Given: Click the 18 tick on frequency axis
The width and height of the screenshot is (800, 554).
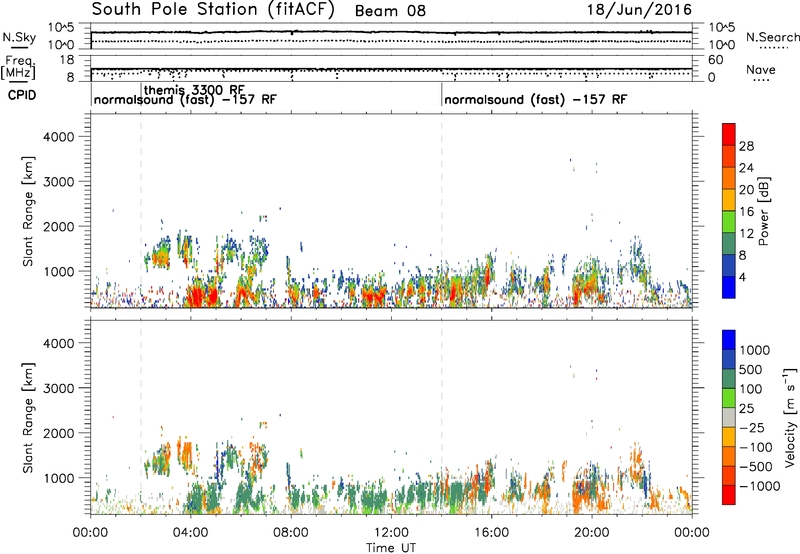Looking at the screenshot, I should tap(67, 60).
